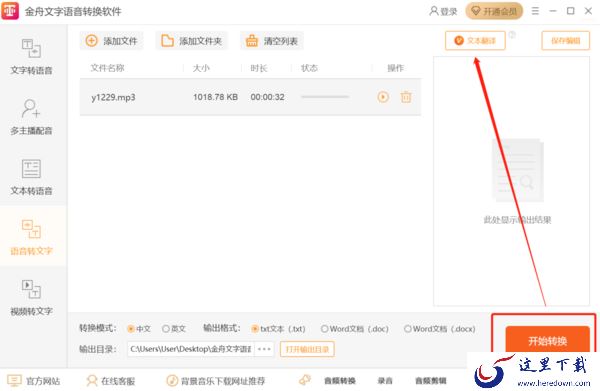Click the output directory path field

191,349
